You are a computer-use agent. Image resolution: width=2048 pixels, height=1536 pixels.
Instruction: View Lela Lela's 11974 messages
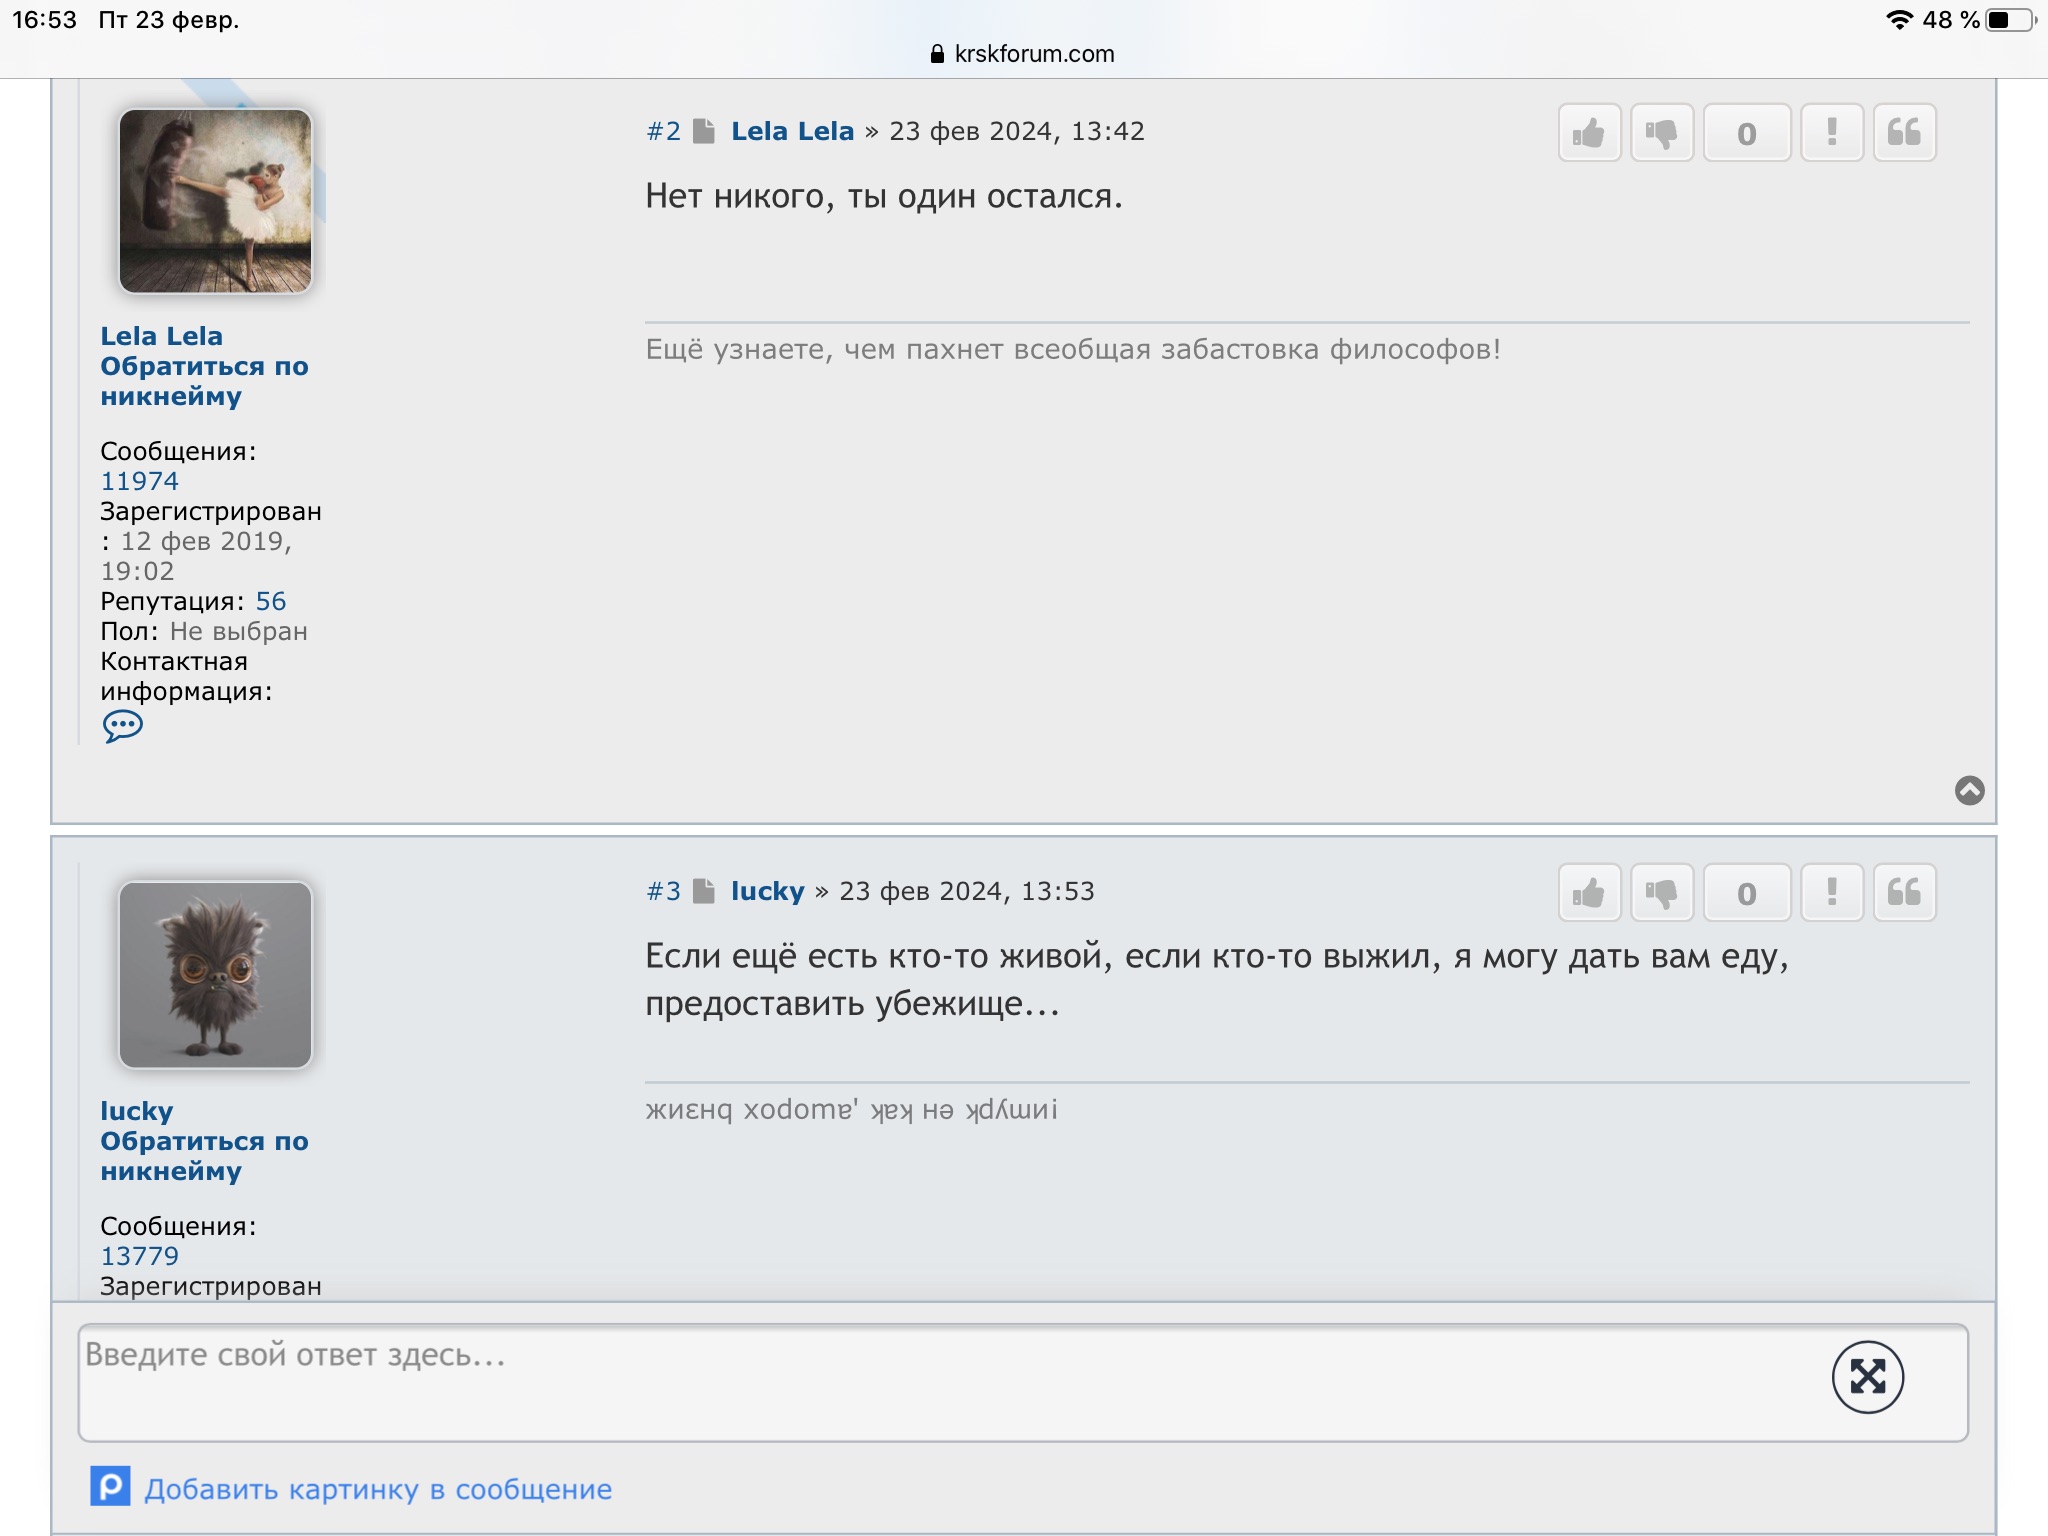pyautogui.click(x=139, y=481)
